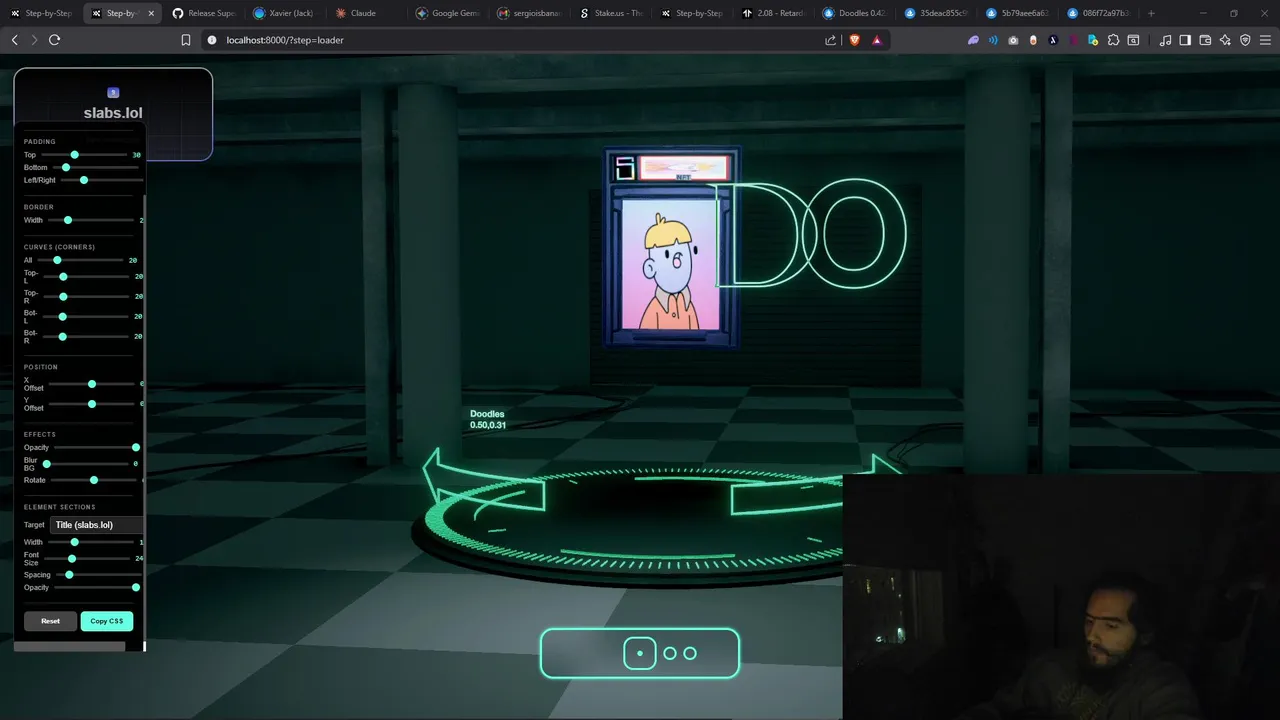The height and width of the screenshot is (720, 1280).
Task: Click the left arrow on the holographic platform
Action: click(485, 481)
